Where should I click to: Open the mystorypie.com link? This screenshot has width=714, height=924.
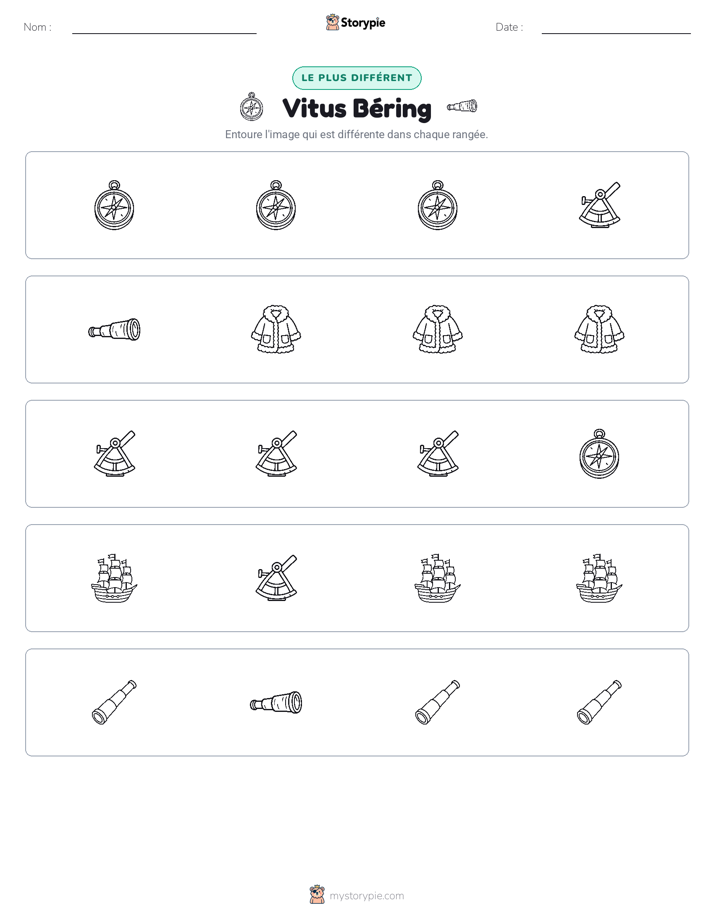pos(366,896)
